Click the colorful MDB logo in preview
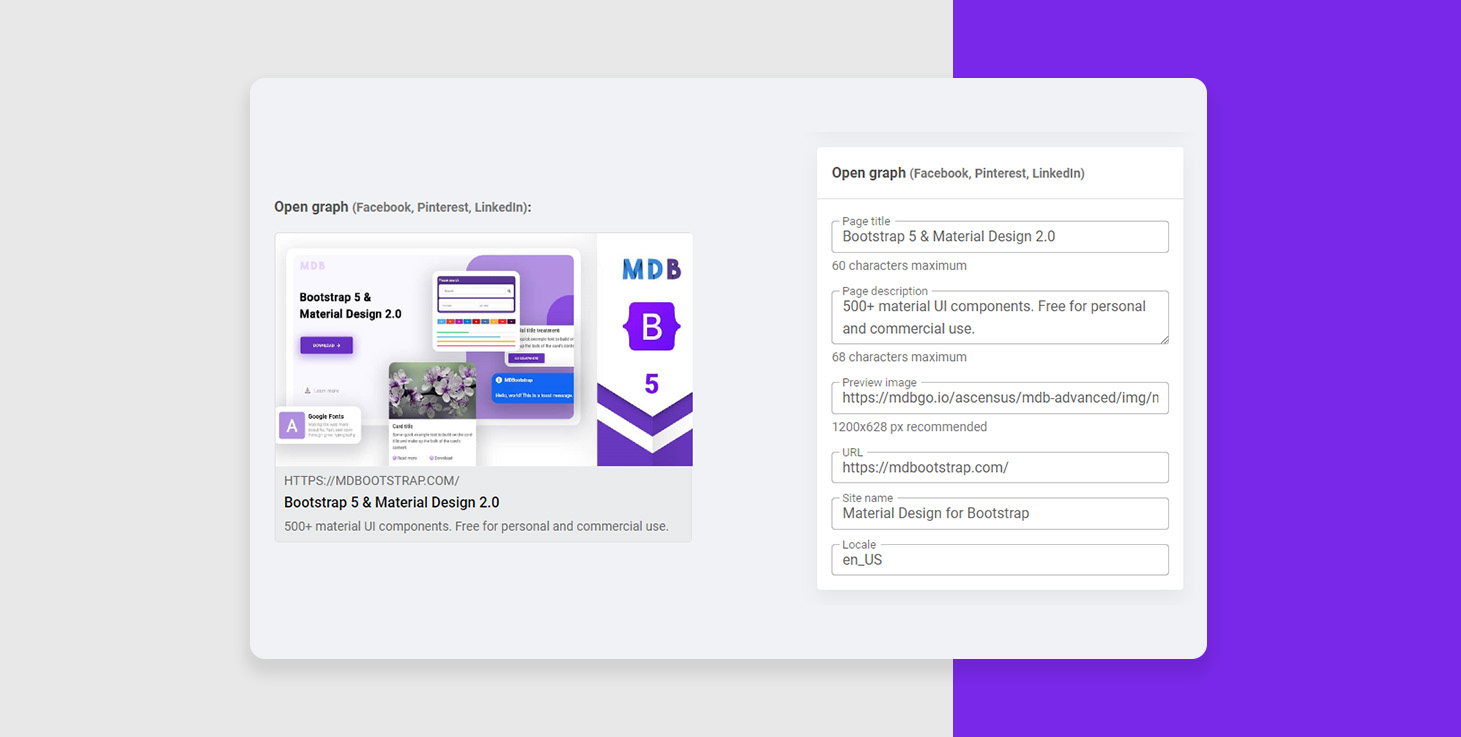Image resolution: width=1461 pixels, height=737 pixels. click(651, 269)
